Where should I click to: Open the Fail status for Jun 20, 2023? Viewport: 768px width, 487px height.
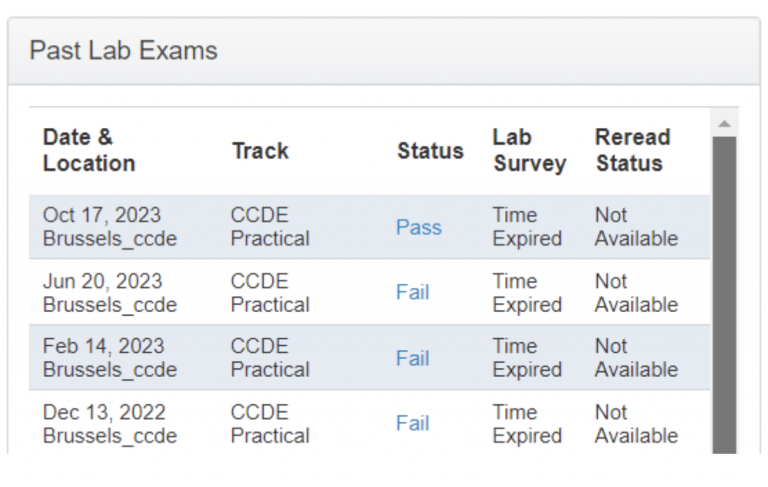(x=412, y=292)
